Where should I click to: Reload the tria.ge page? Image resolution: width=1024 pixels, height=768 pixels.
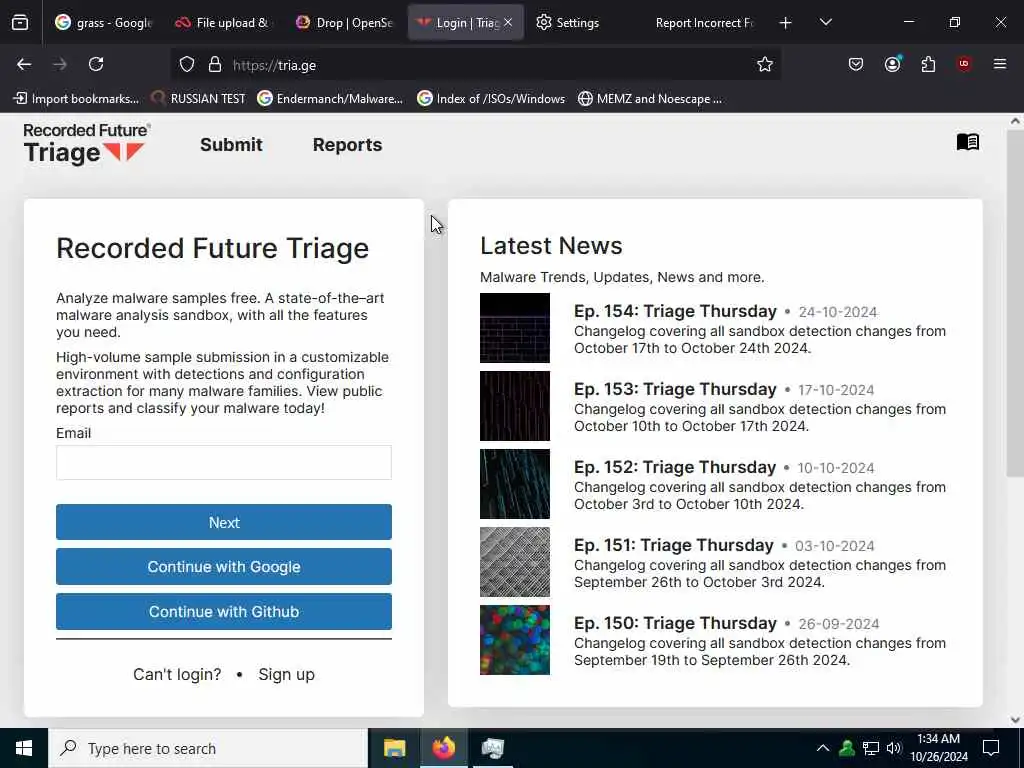tap(96, 64)
